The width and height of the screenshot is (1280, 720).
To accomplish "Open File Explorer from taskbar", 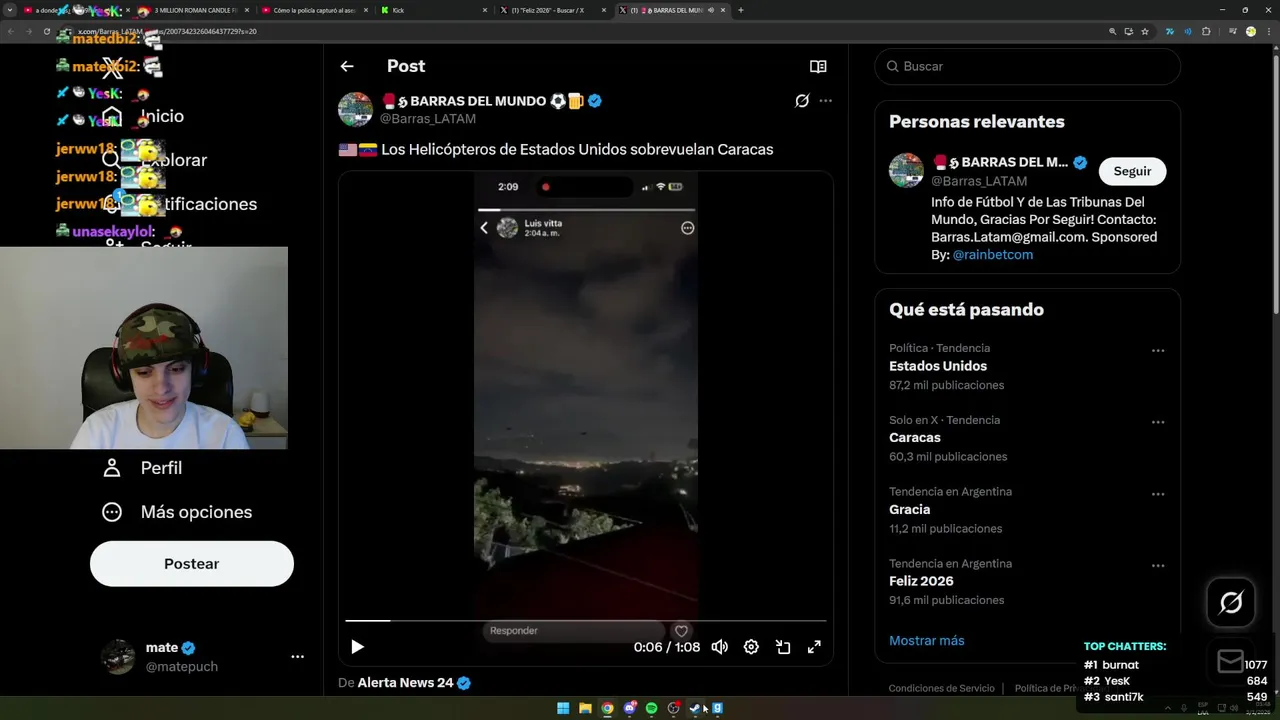I will (585, 708).
